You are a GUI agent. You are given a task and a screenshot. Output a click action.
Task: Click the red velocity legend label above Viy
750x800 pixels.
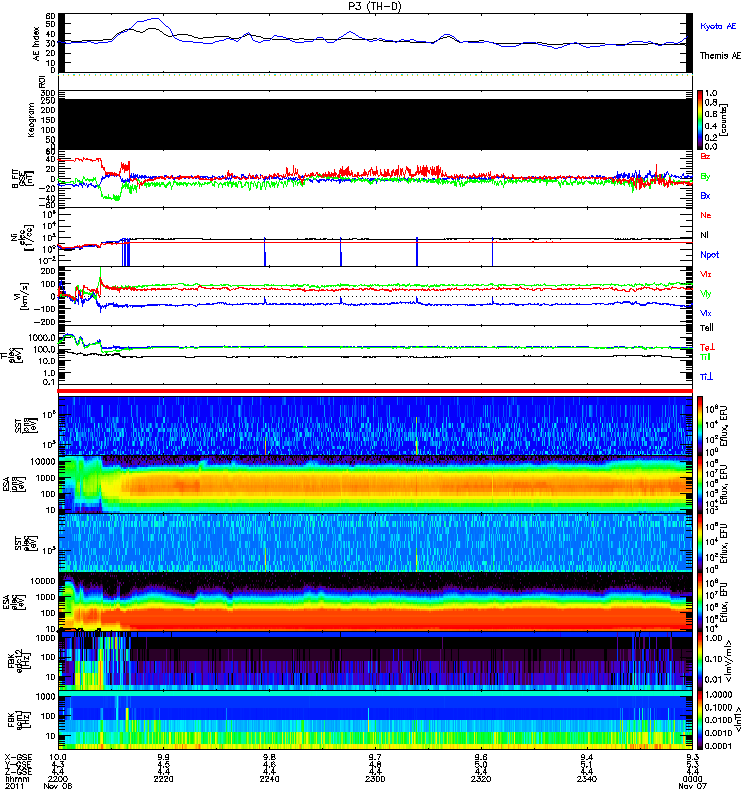[x=705, y=274]
